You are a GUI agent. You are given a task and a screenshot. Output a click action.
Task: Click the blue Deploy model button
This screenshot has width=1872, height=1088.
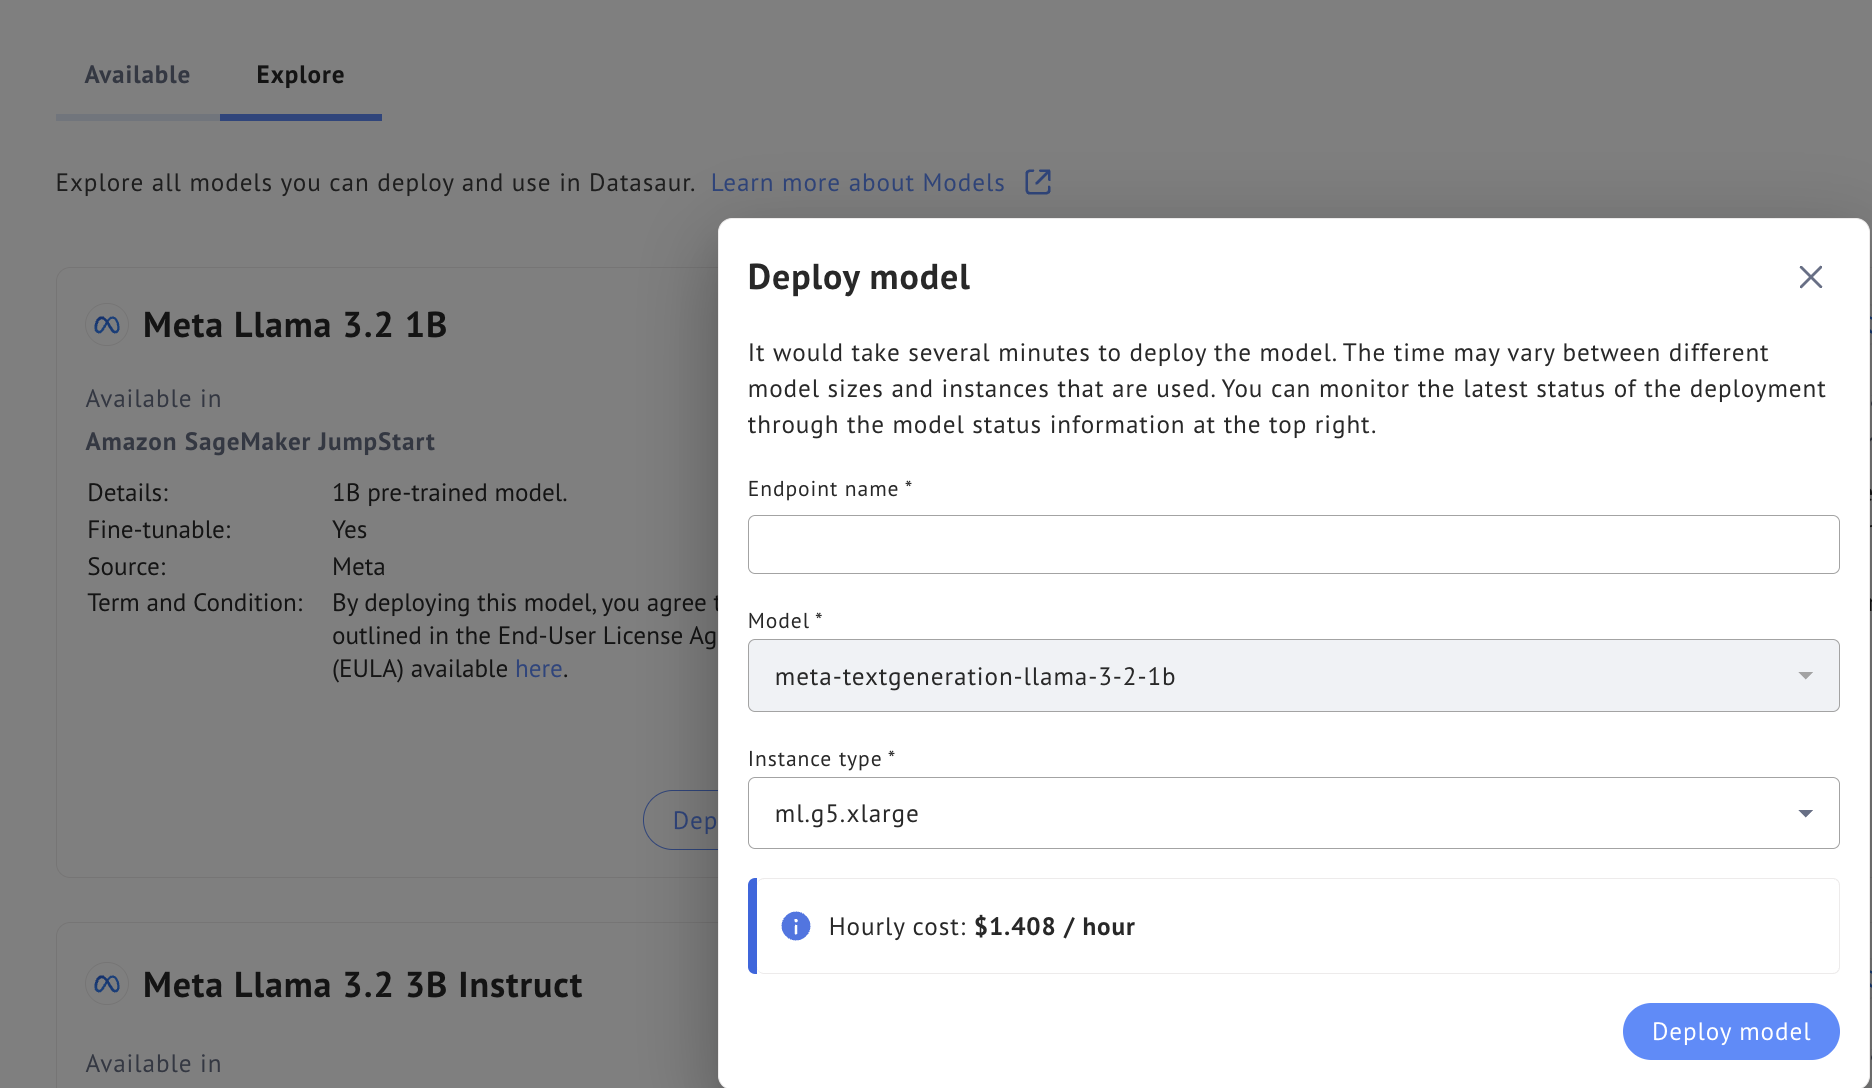click(x=1730, y=1031)
